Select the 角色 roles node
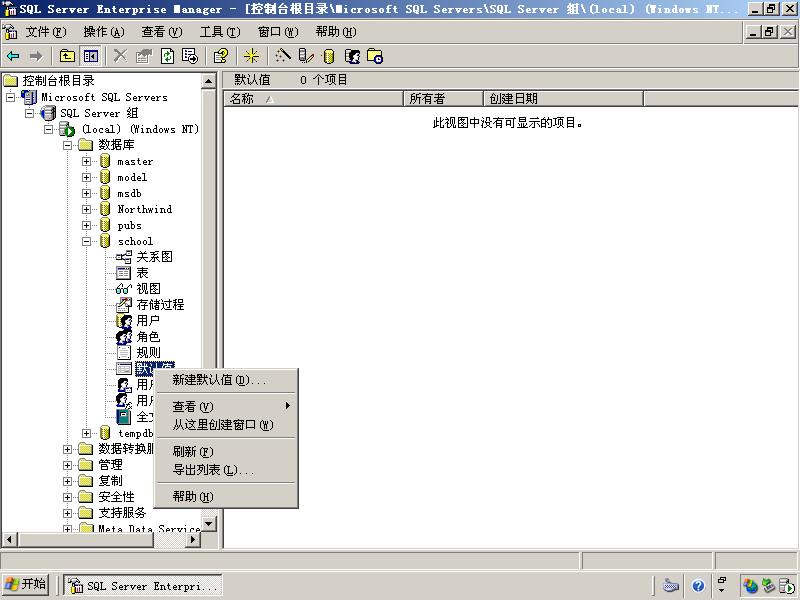Screen dimensions: 800x600 [x=148, y=337]
